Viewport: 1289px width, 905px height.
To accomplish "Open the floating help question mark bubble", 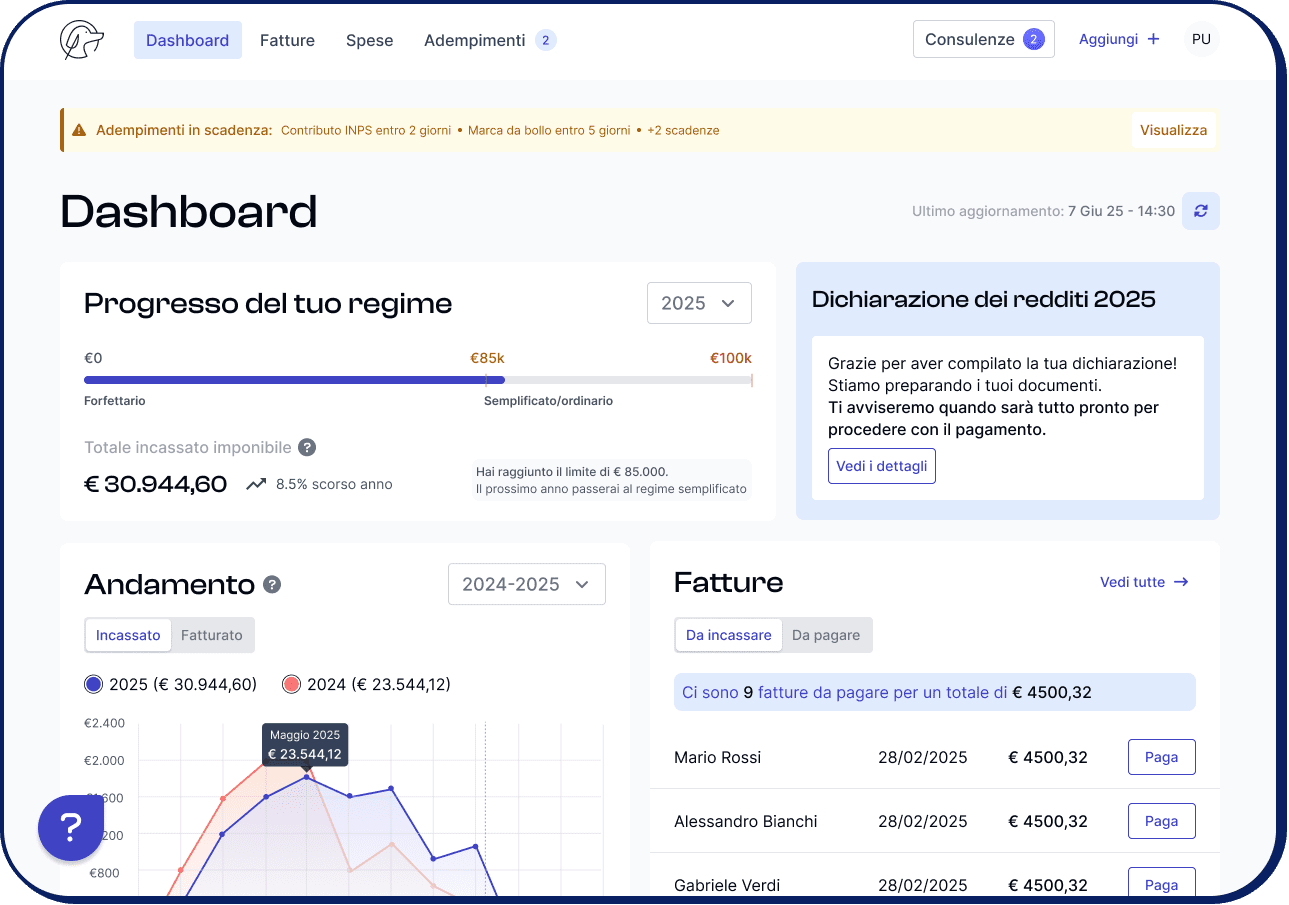I will 70,828.
